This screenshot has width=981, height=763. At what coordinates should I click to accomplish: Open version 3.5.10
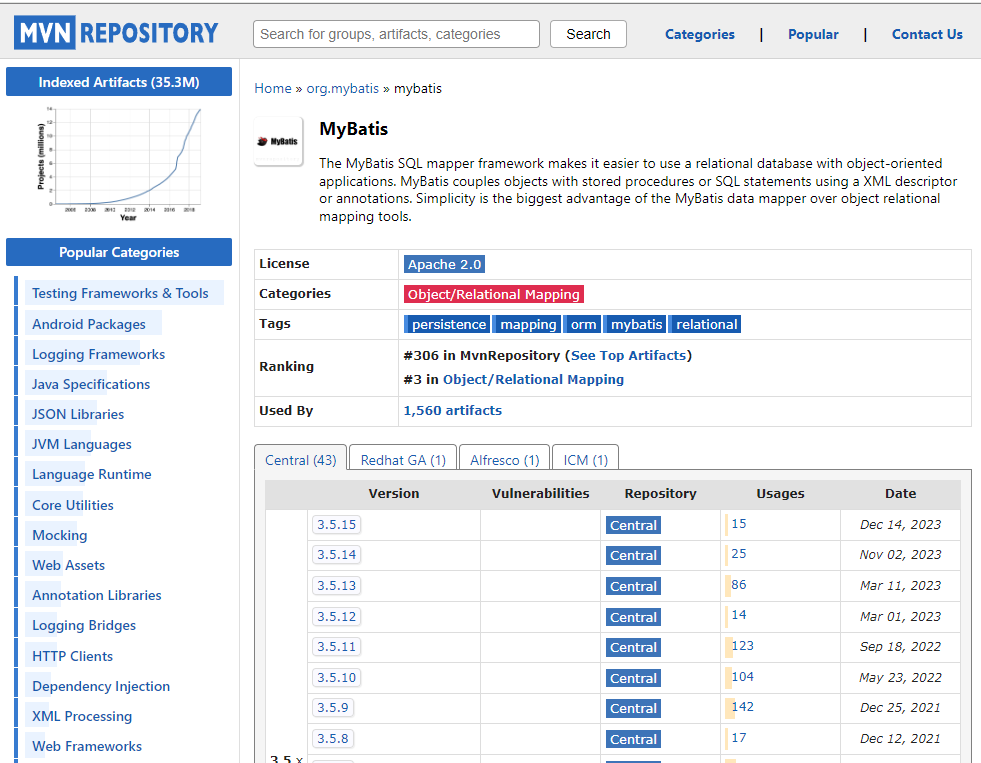click(x=337, y=678)
